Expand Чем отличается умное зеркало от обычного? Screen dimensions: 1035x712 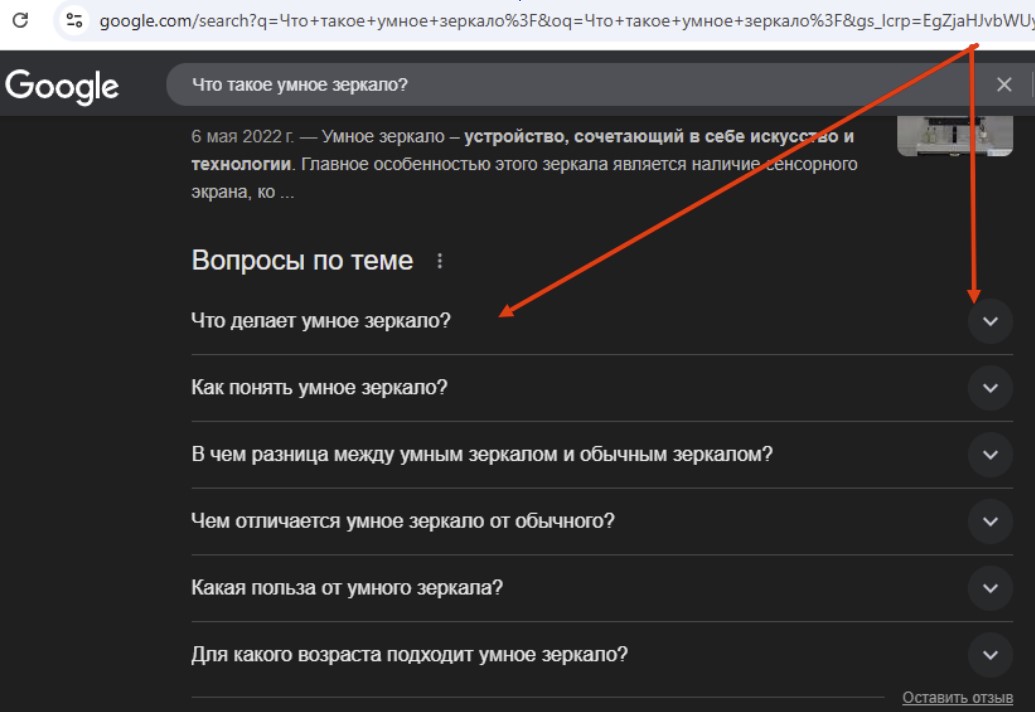point(988,520)
